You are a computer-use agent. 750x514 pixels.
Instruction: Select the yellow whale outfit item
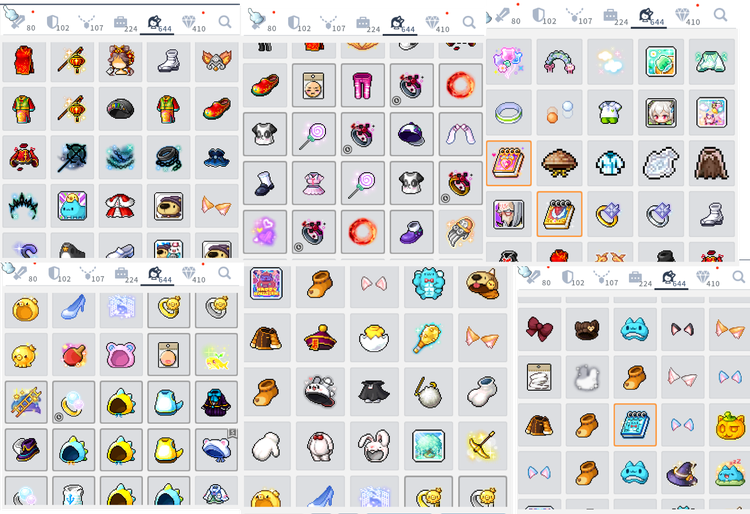coord(169,449)
